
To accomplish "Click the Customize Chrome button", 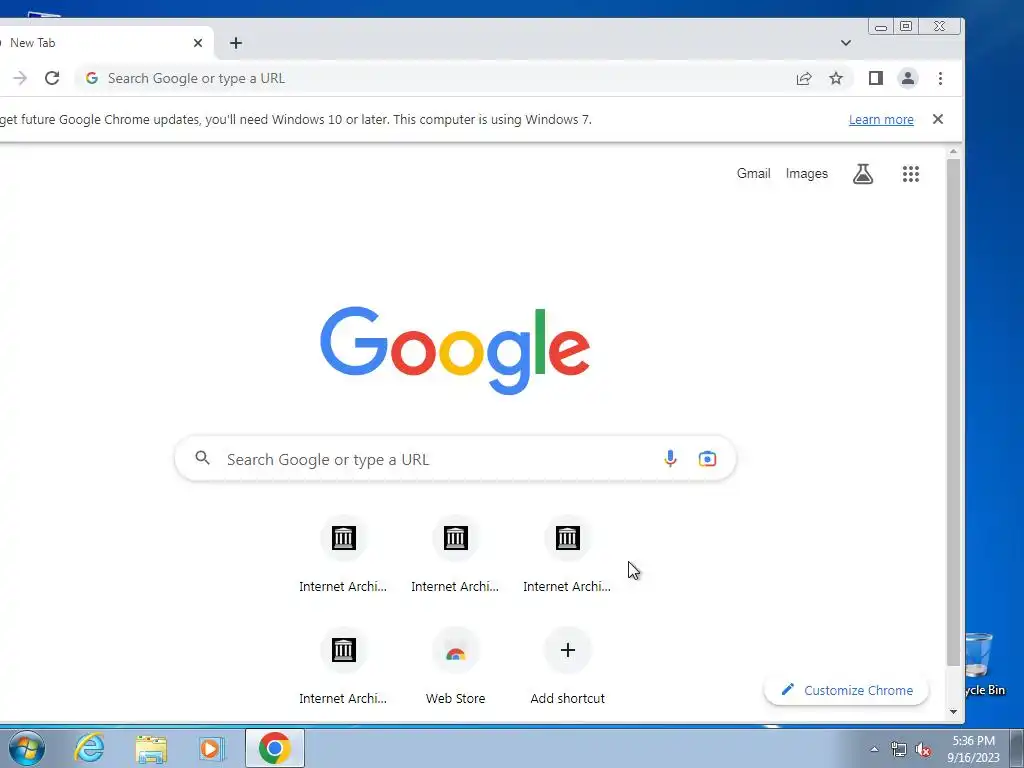I will (x=846, y=690).
